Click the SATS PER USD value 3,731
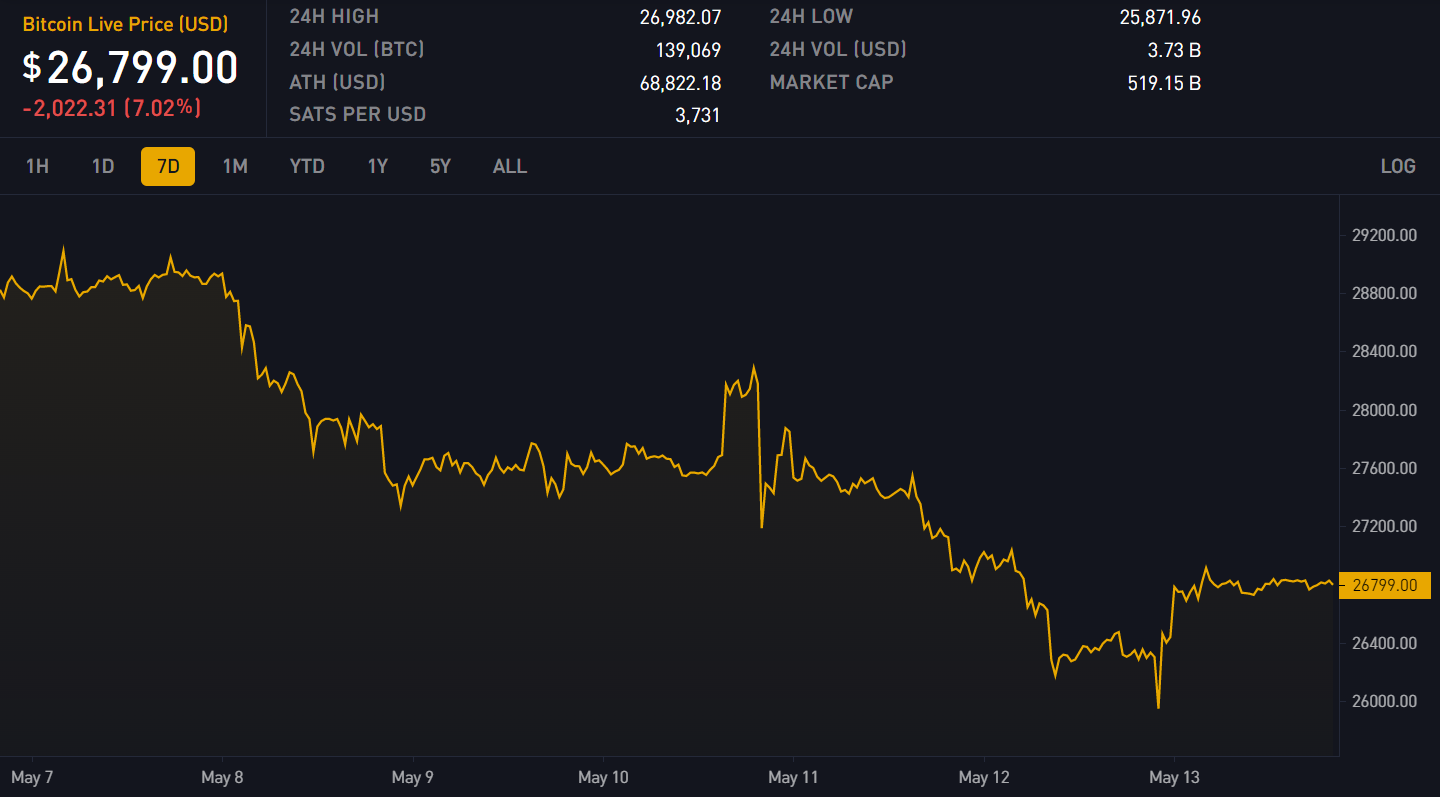This screenshot has height=797, width=1440. tap(697, 115)
